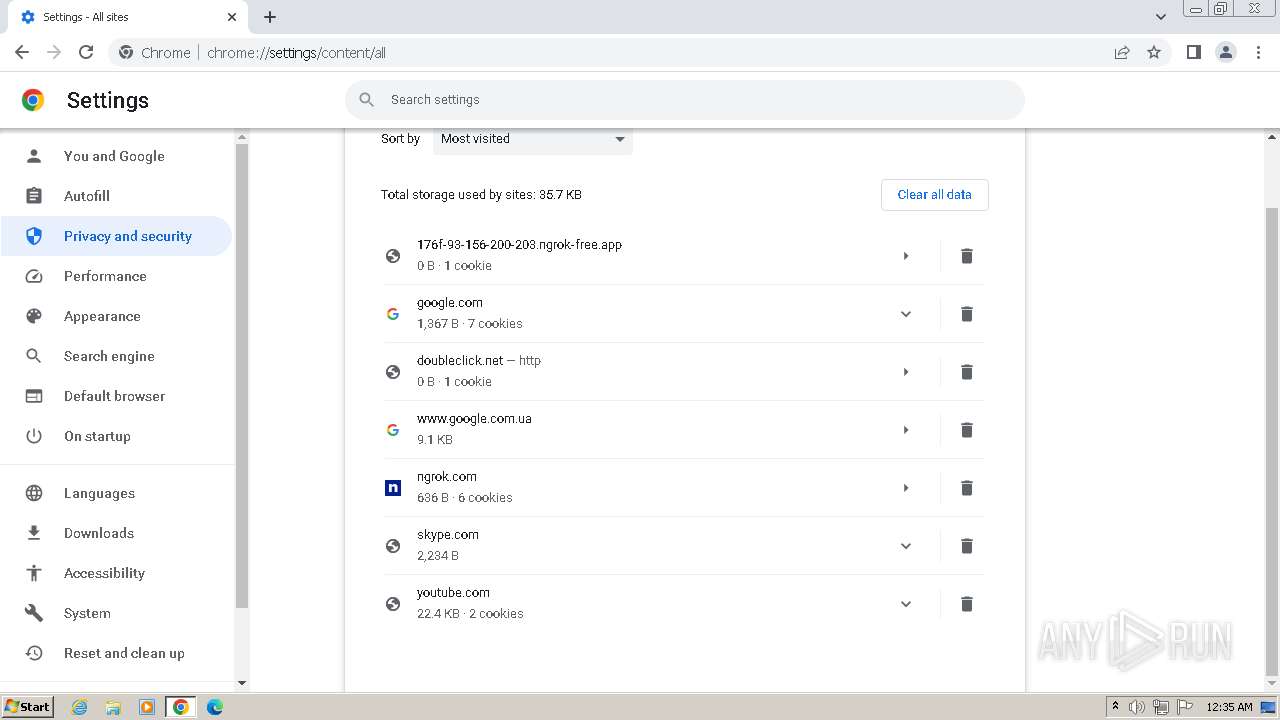The height and width of the screenshot is (720, 1280).
Task: Click the volume icon in system tray
Action: tap(1137, 707)
